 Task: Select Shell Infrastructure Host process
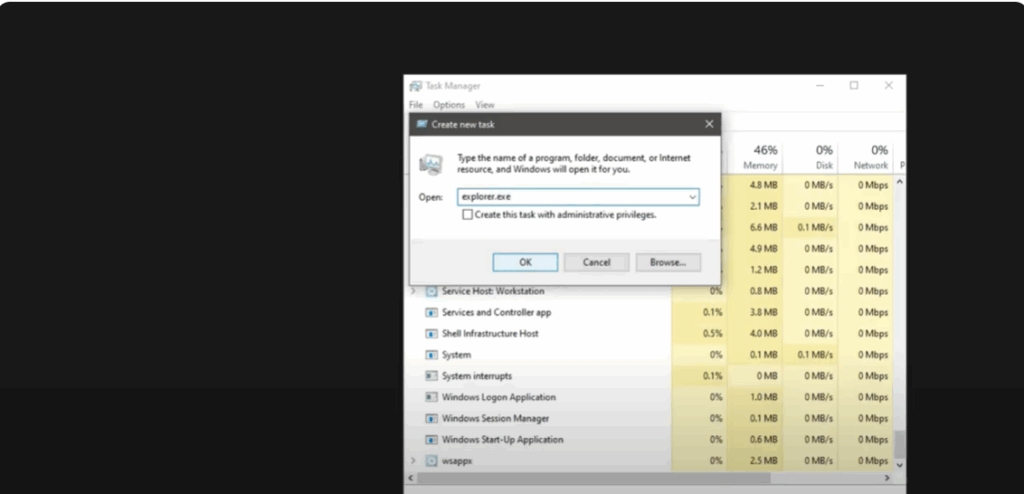490,333
